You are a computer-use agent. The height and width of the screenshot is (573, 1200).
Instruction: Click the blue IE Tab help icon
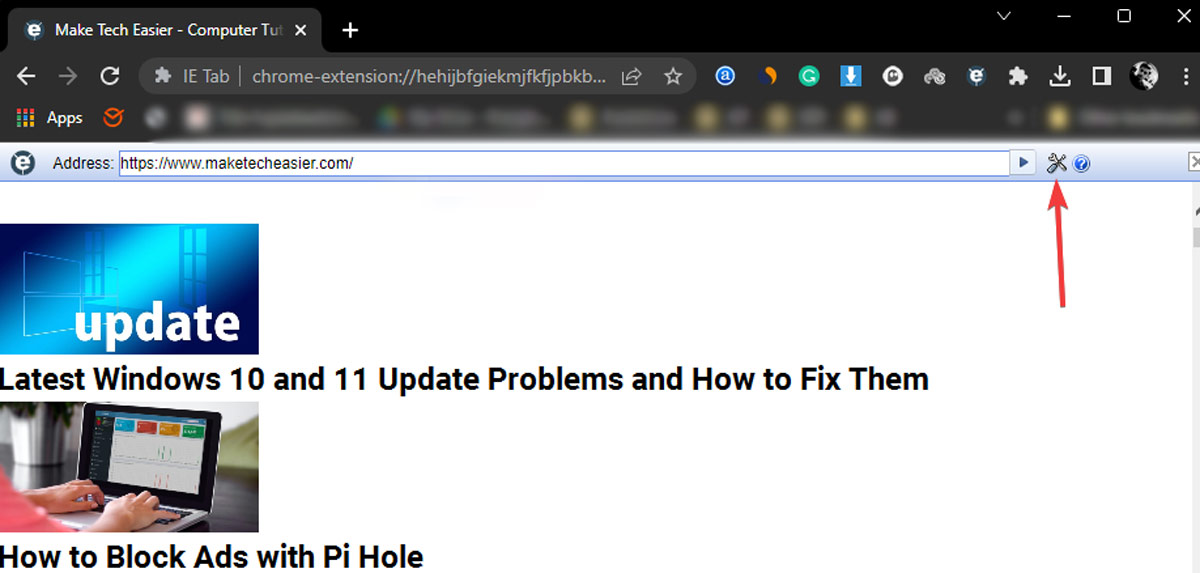(x=1082, y=164)
